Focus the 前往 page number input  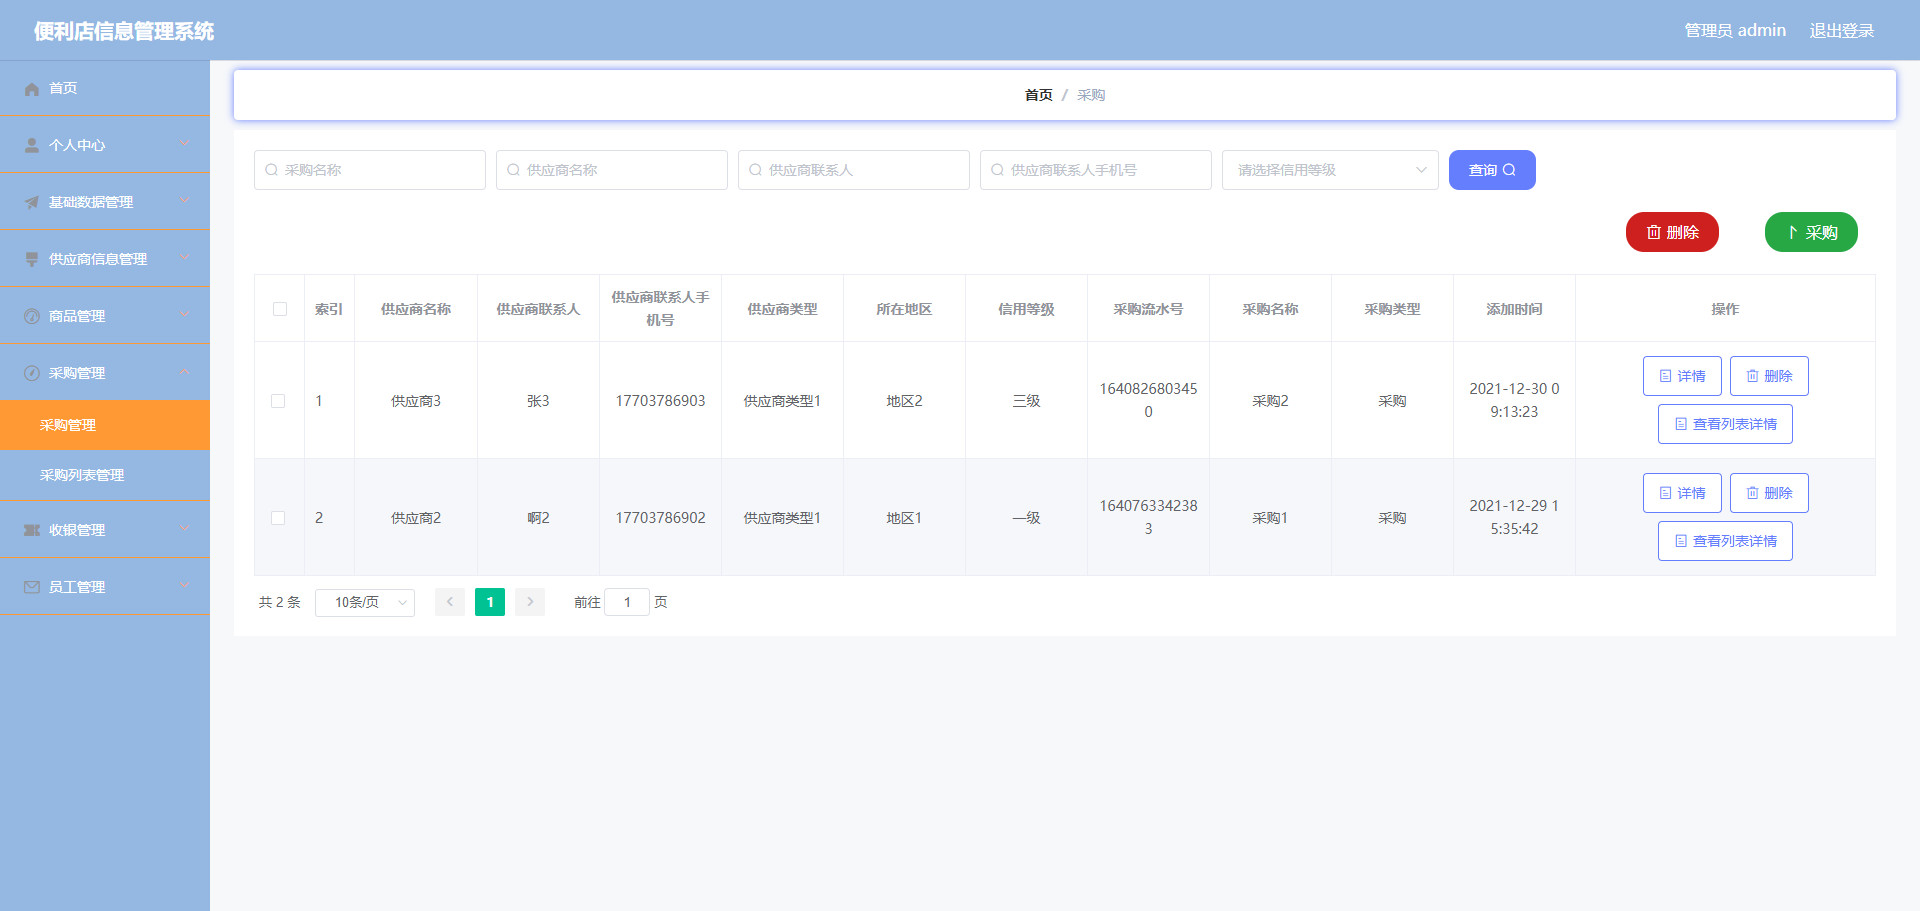click(627, 602)
